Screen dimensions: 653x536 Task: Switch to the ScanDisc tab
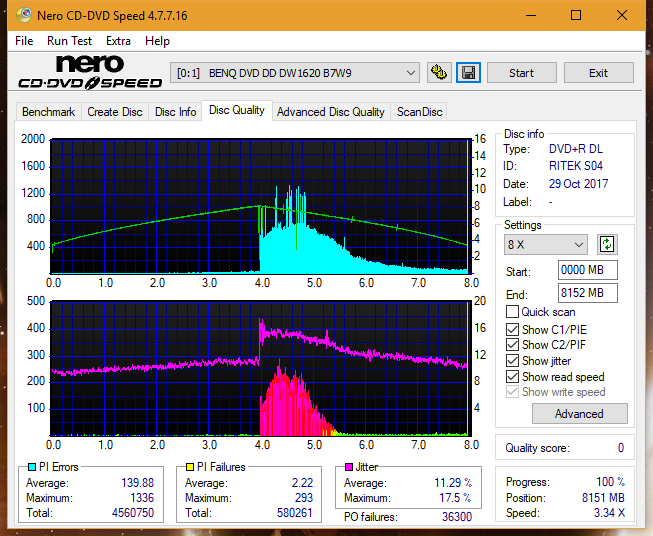point(419,112)
